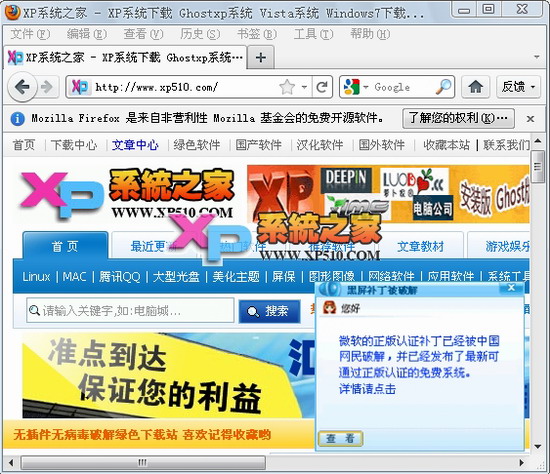
Task: Open the Linux category link
Action: point(36,276)
